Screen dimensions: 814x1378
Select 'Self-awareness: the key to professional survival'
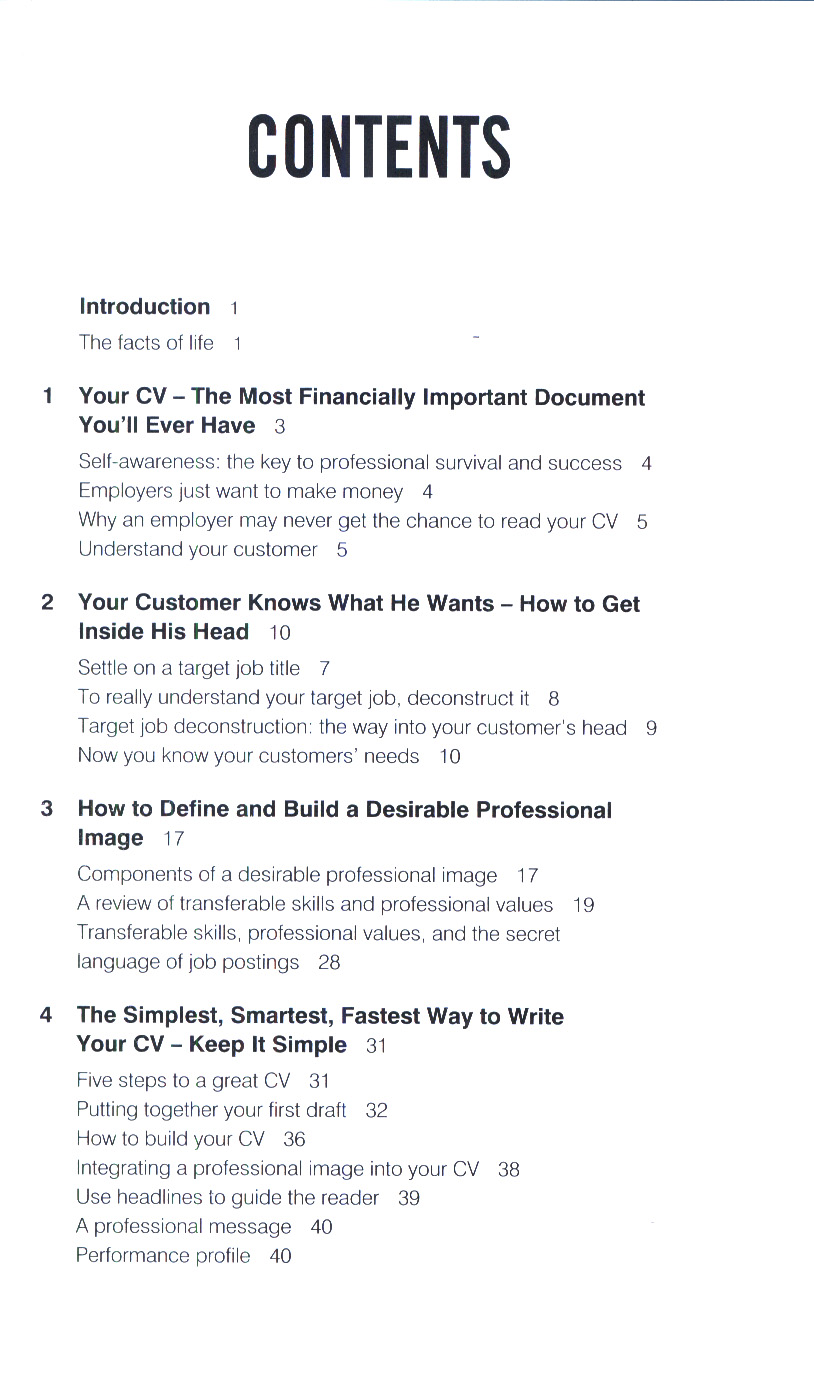(x=350, y=463)
